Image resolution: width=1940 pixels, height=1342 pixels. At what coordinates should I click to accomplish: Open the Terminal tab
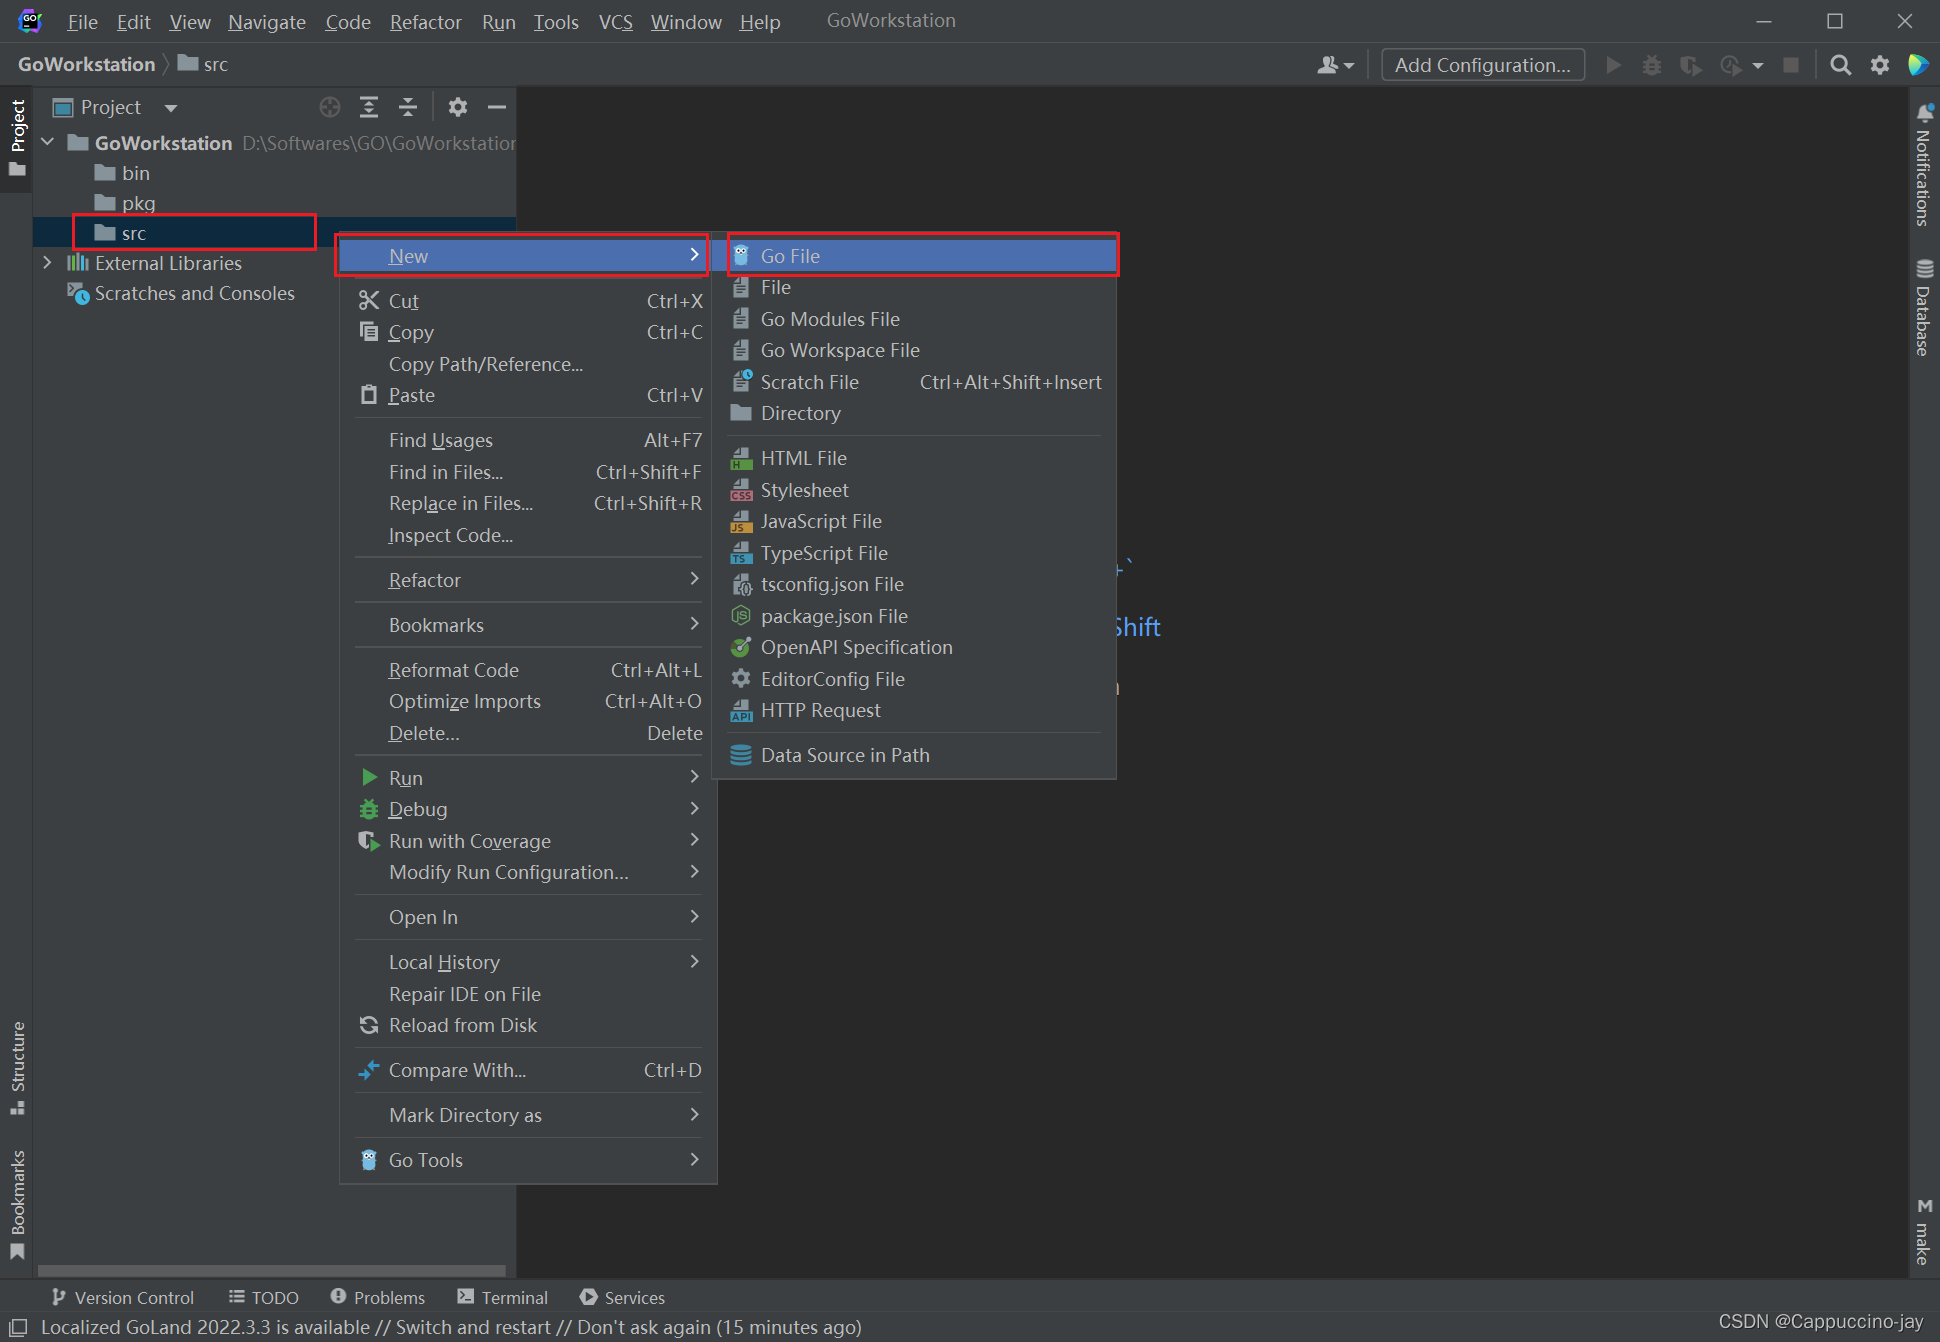click(503, 1297)
